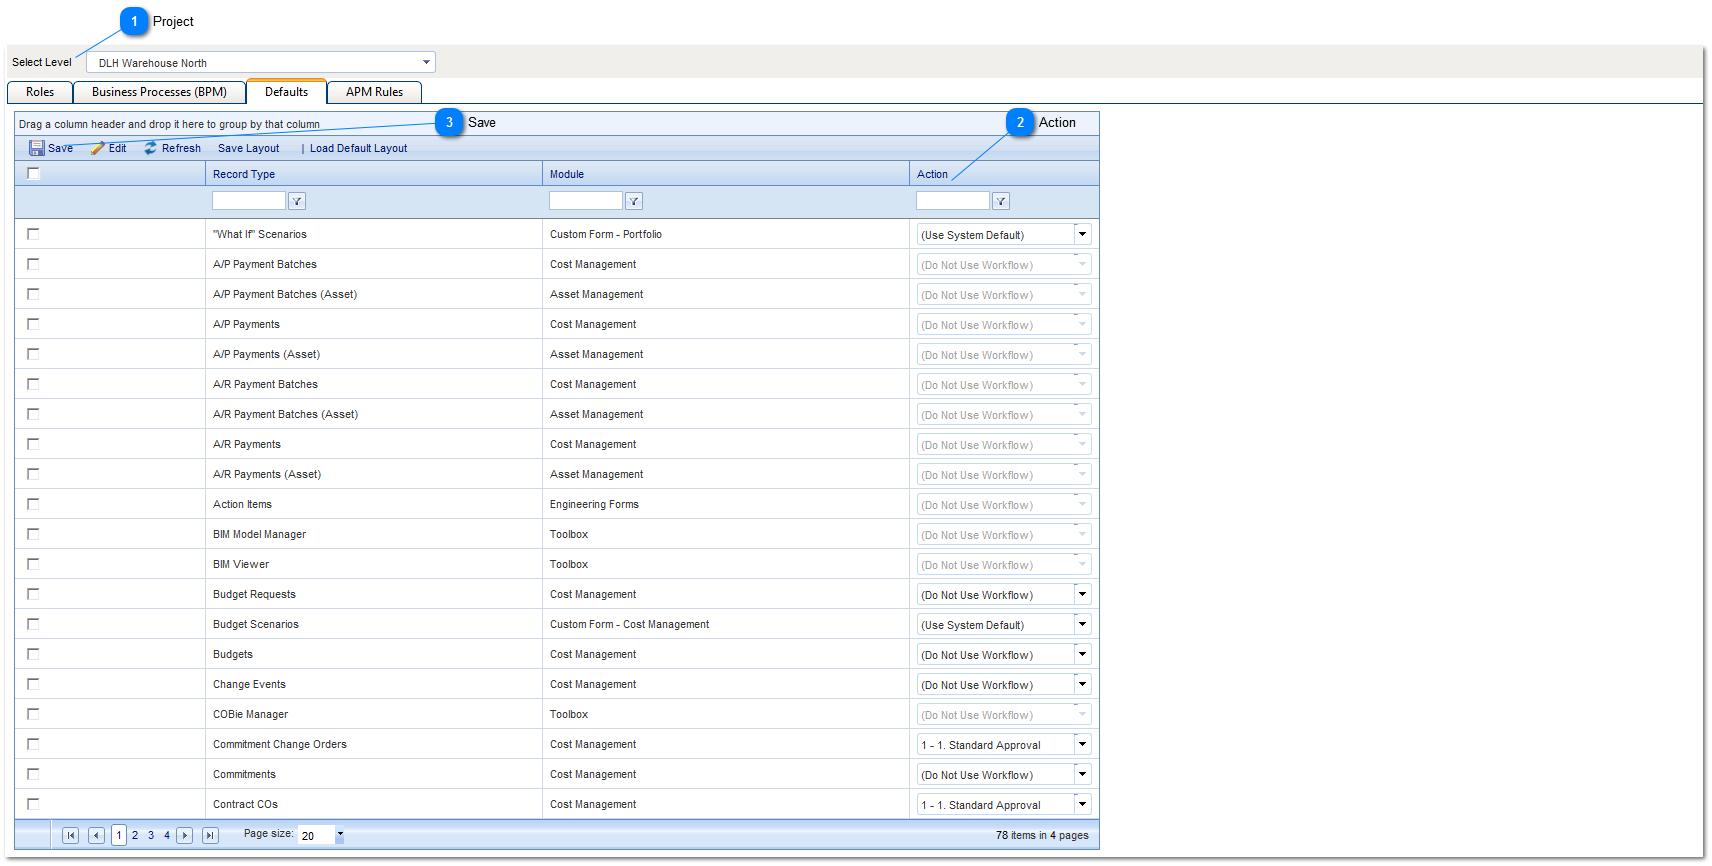
Task: Check the BIM Viewer row checkbox
Action: click(33, 564)
